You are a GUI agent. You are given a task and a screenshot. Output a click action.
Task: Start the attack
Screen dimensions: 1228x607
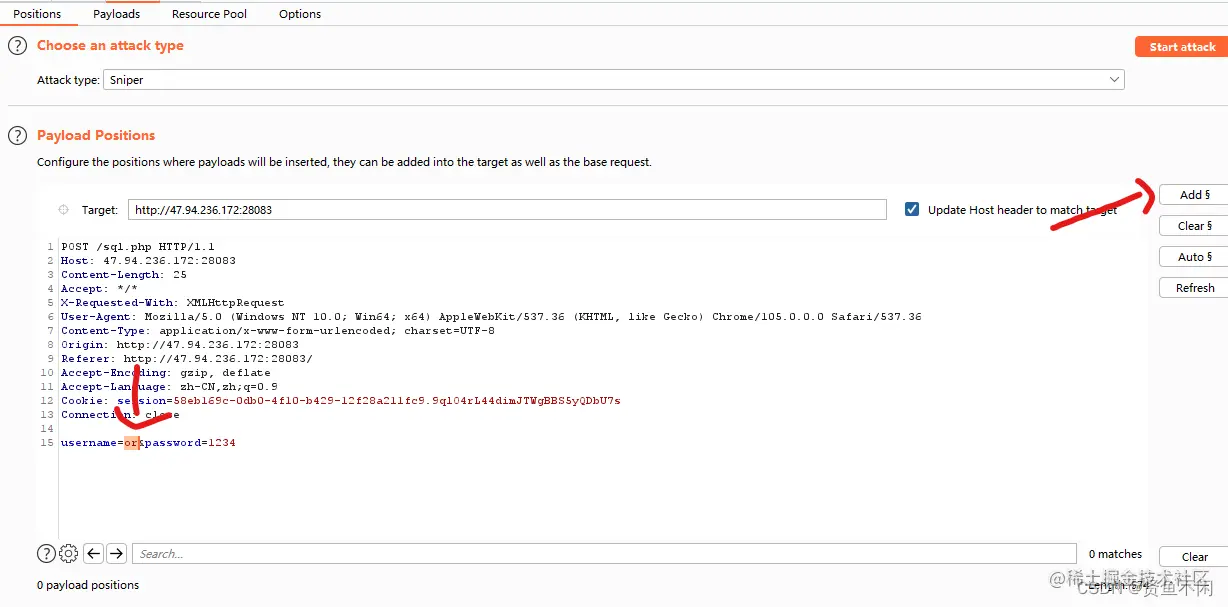tap(1181, 47)
